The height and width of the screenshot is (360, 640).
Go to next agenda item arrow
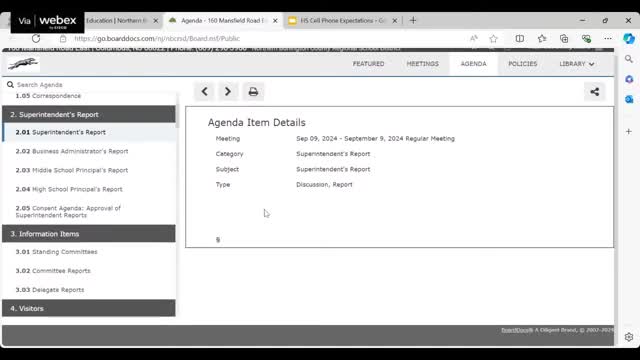pyautogui.click(x=228, y=92)
